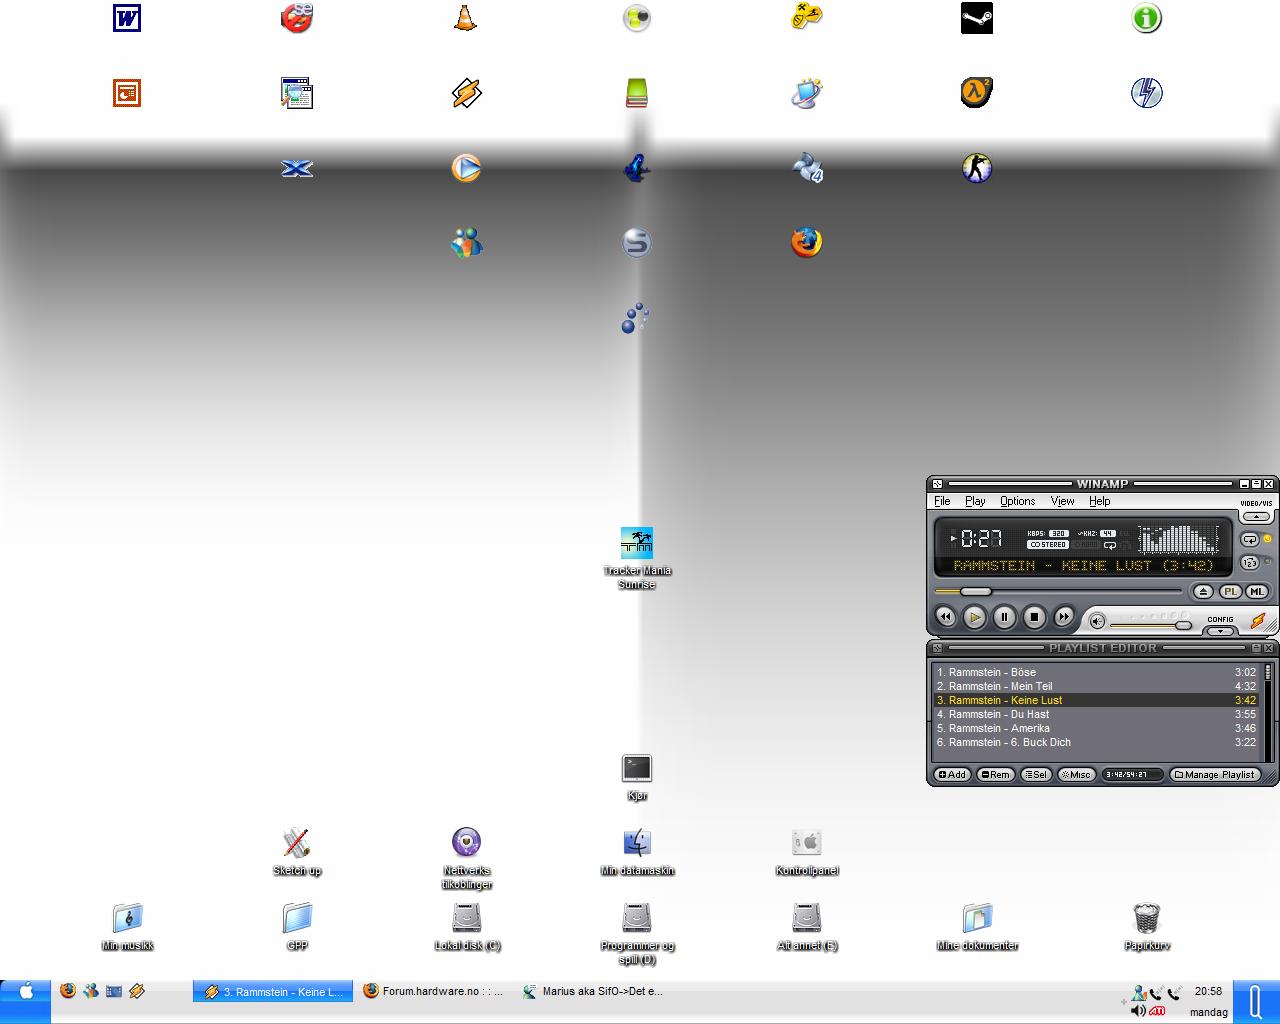Viewport: 1280px width, 1024px height.
Task: Open the Microsoft Word desktop icon
Action: click(127, 18)
